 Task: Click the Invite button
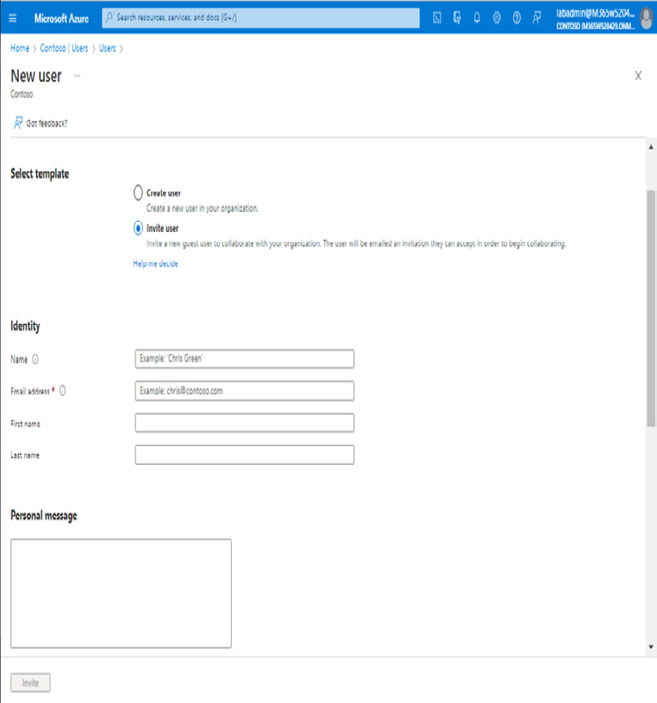click(x=30, y=683)
